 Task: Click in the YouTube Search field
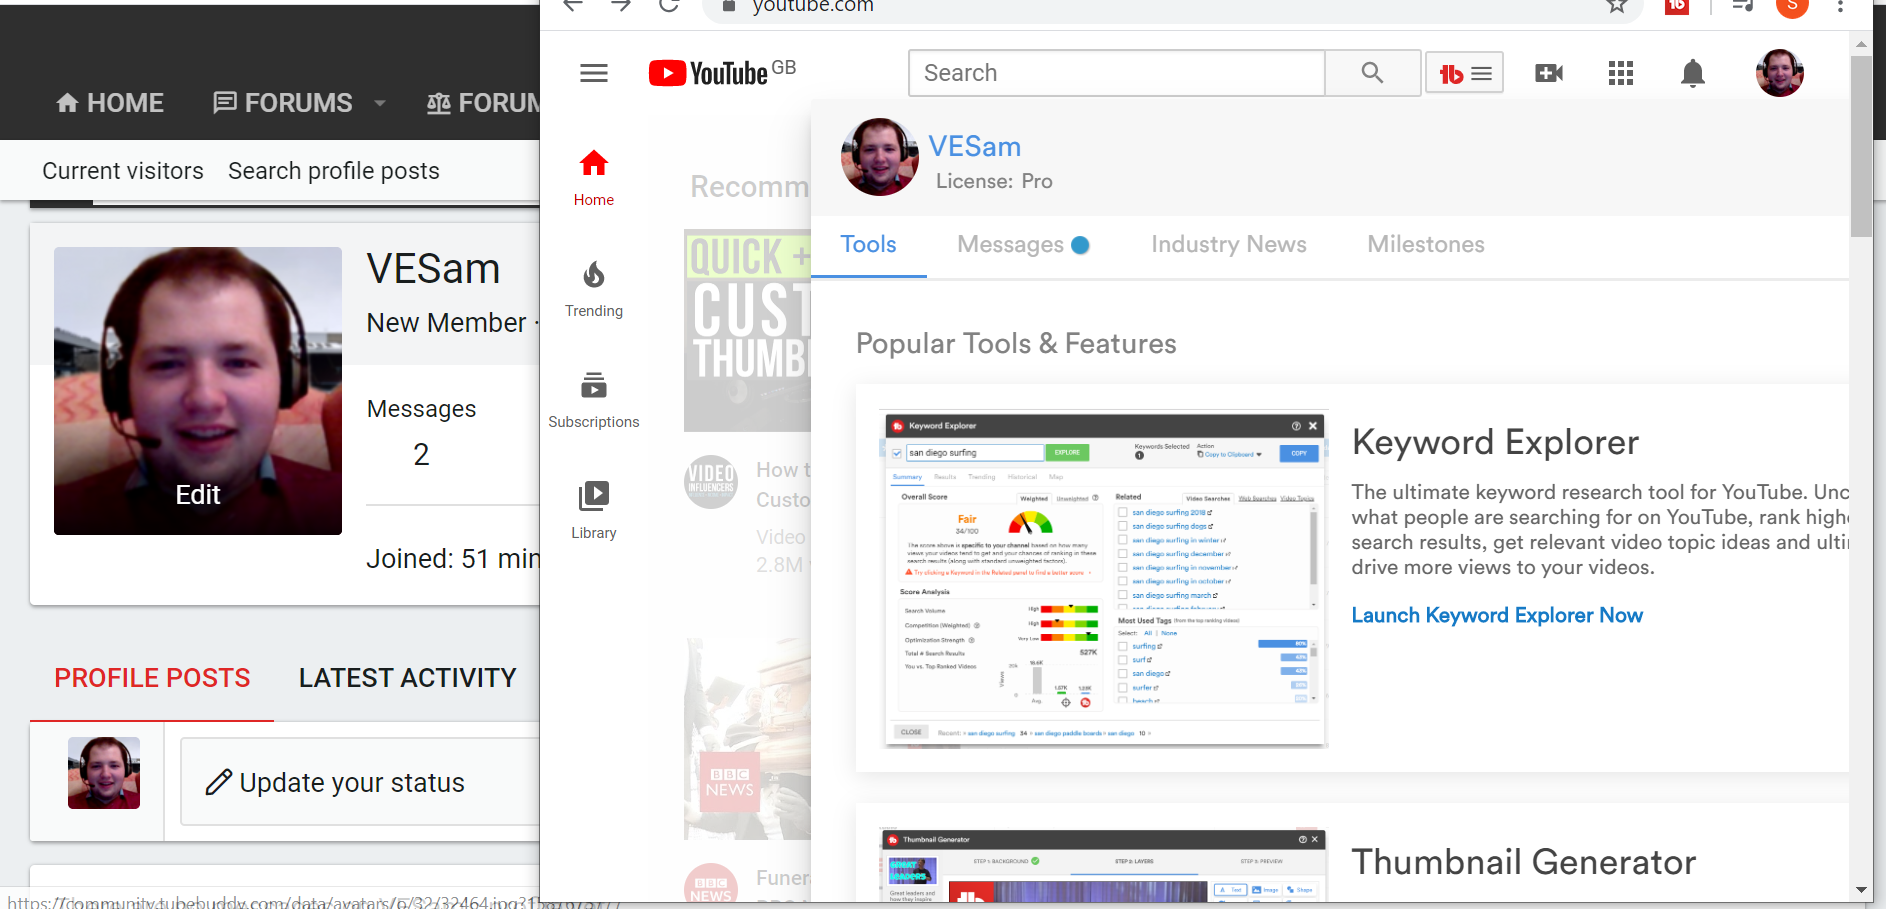point(1117,73)
